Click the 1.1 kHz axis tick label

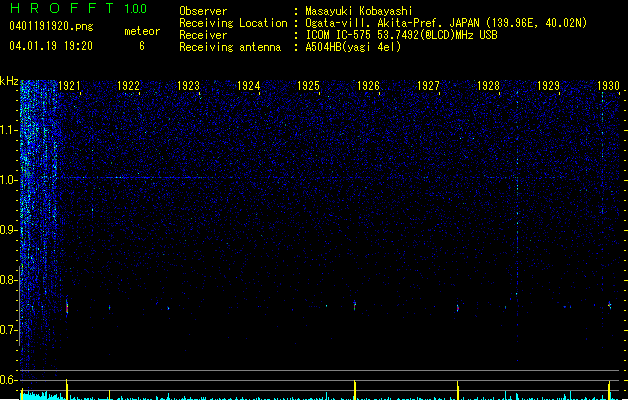tap(8, 130)
